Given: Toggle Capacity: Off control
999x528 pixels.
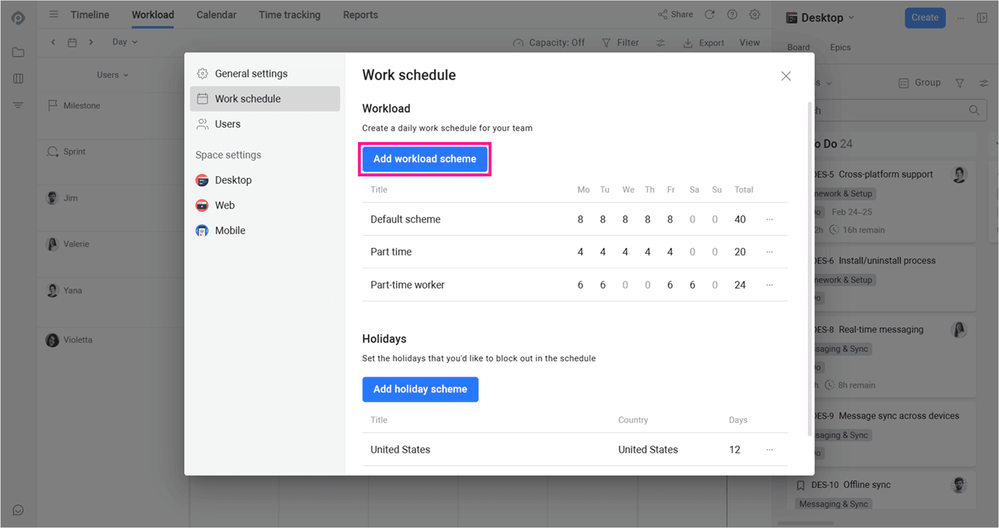Looking at the screenshot, I should [549, 43].
